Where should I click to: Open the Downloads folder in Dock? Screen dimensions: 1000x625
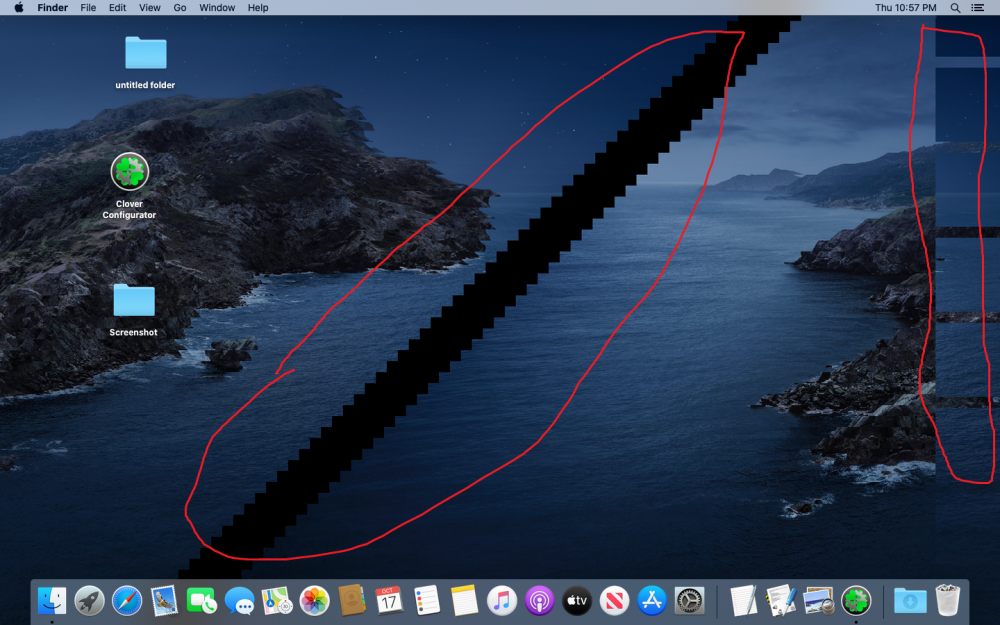910,601
